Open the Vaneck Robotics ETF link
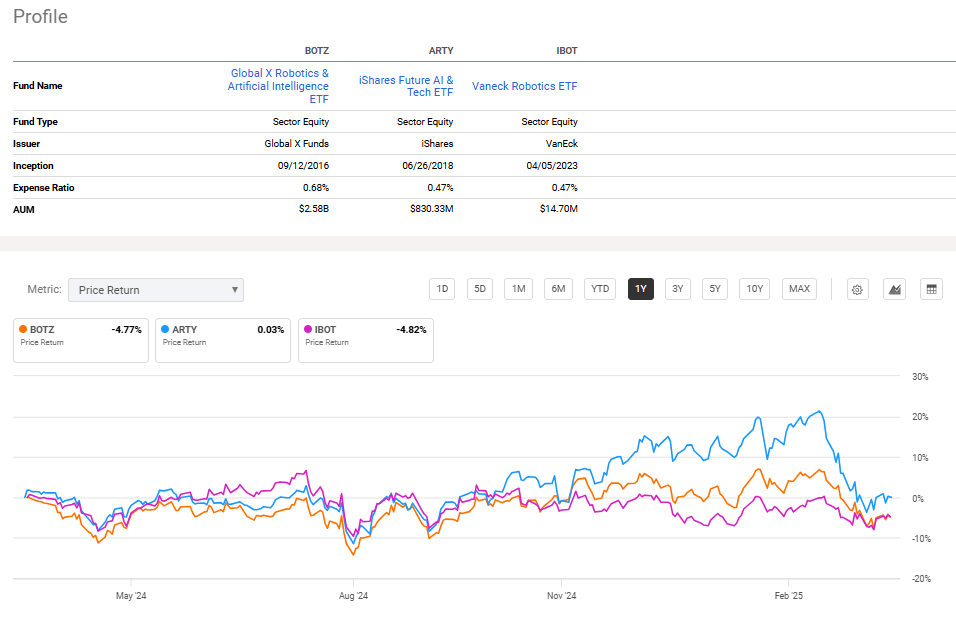 pyautogui.click(x=524, y=86)
